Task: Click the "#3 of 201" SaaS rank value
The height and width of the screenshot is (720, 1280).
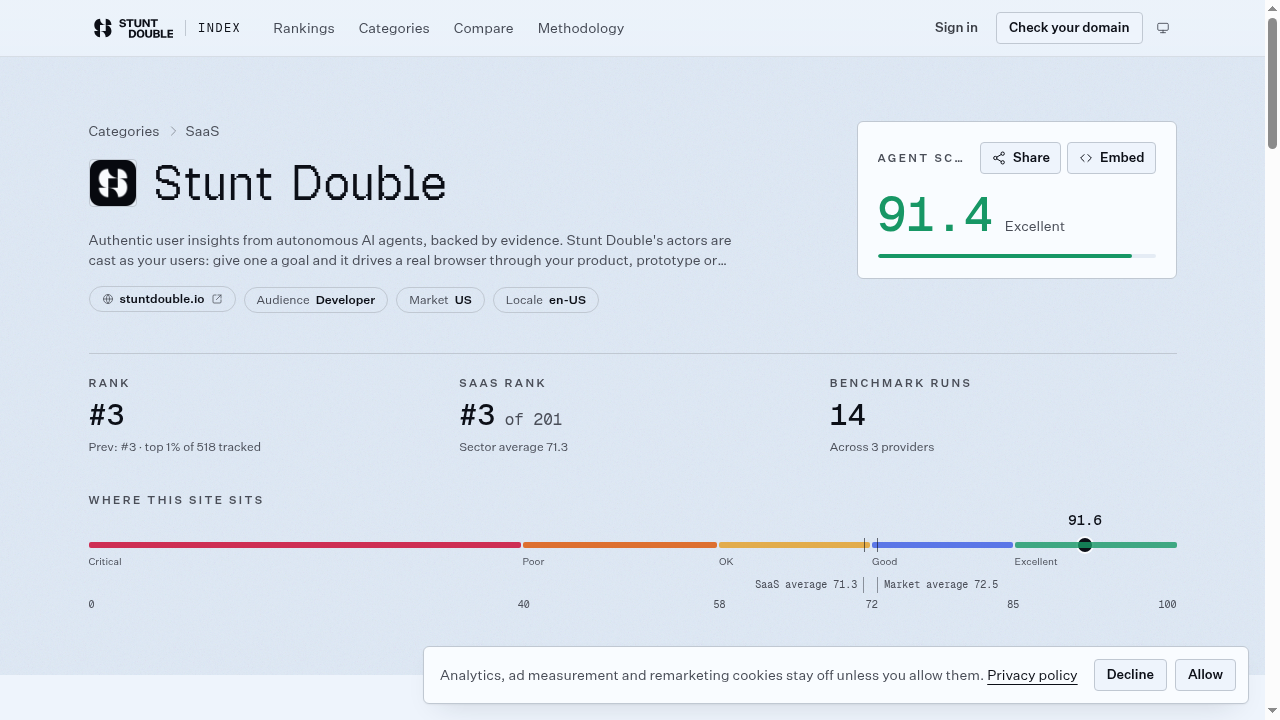Action: click(511, 416)
